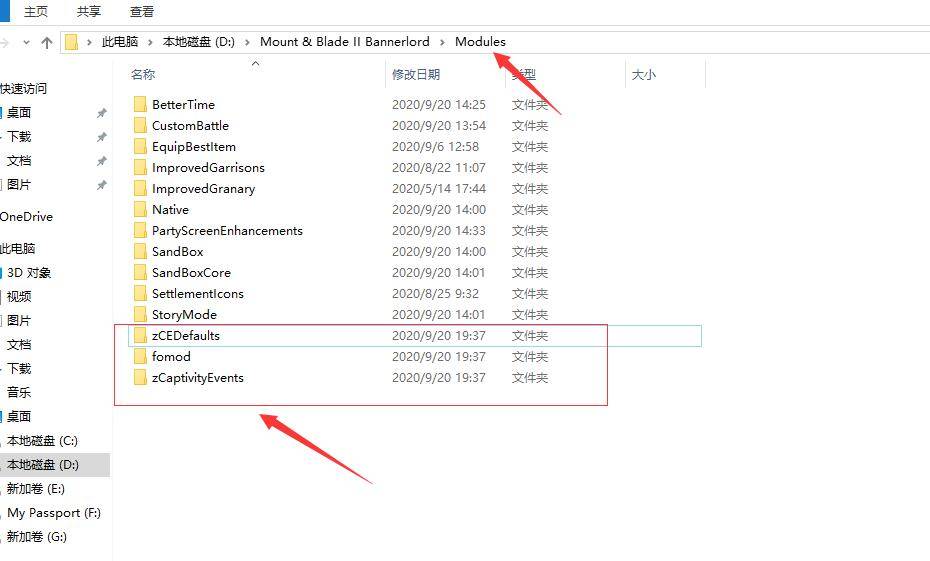The height and width of the screenshot is (561, 930).
Task: Sort by 名称 column header
Action: tap(143, 74)
